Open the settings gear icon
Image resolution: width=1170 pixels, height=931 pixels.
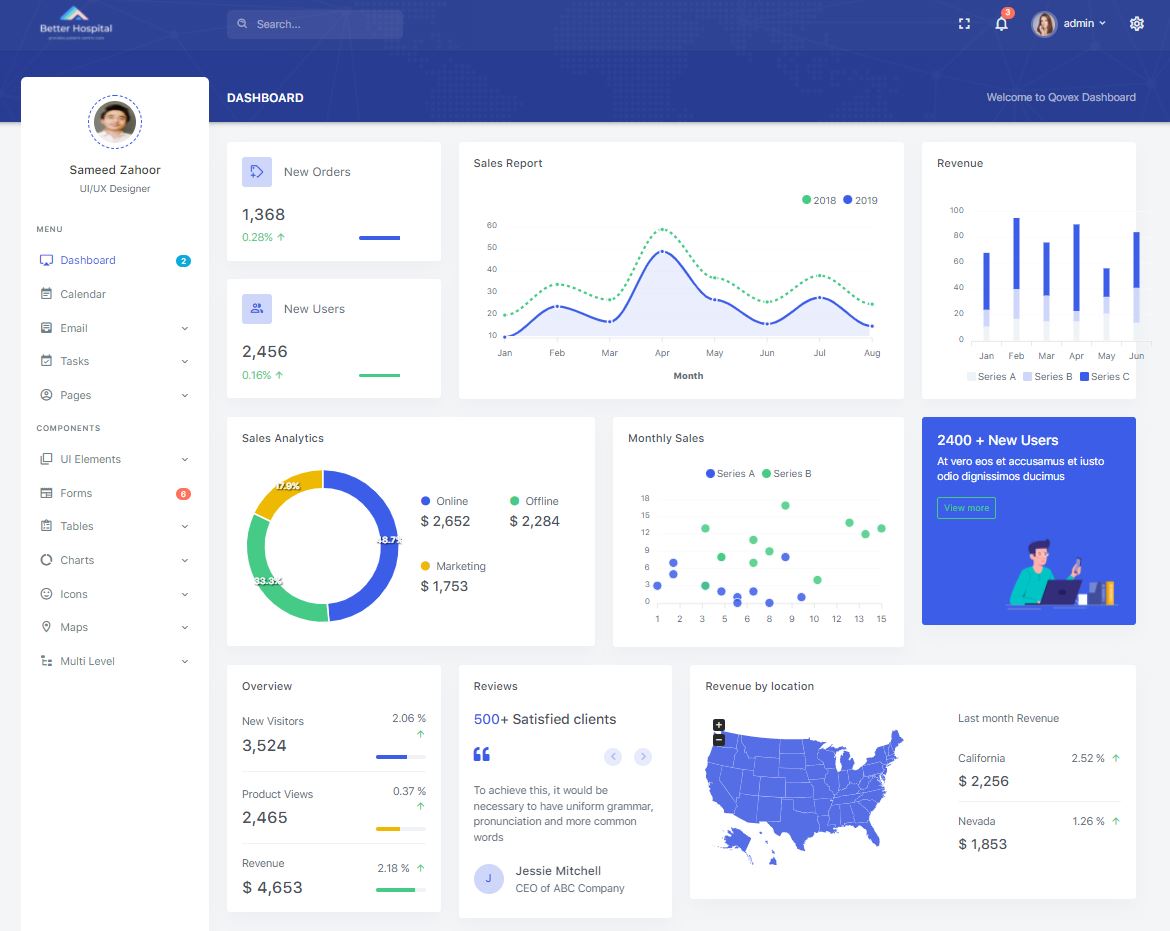tap(1136, 24)
